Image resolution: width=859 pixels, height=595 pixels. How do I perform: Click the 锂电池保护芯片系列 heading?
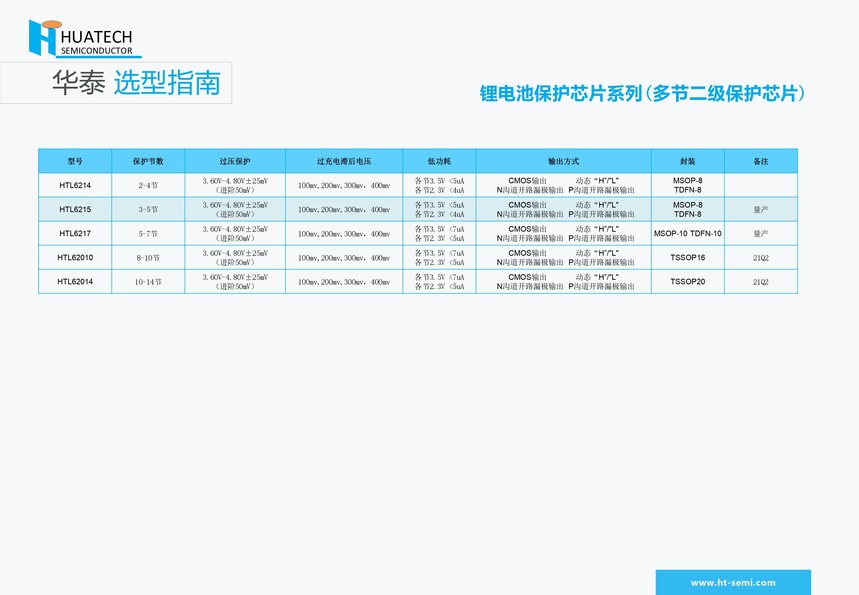642,93
